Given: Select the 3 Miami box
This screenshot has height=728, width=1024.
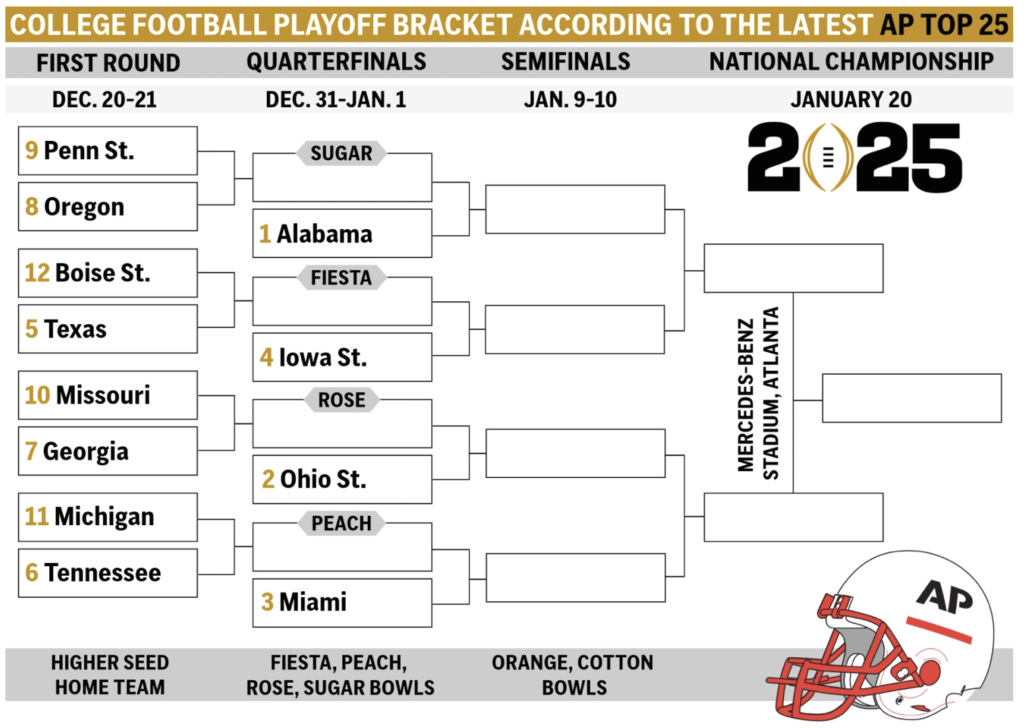Looking at the screenshot, I should 342,602.
